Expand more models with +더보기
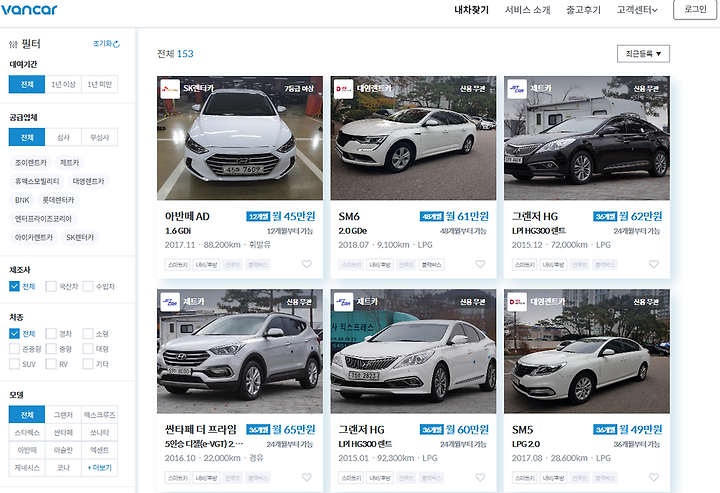This screenshot has height=493, width=720. 100,468
